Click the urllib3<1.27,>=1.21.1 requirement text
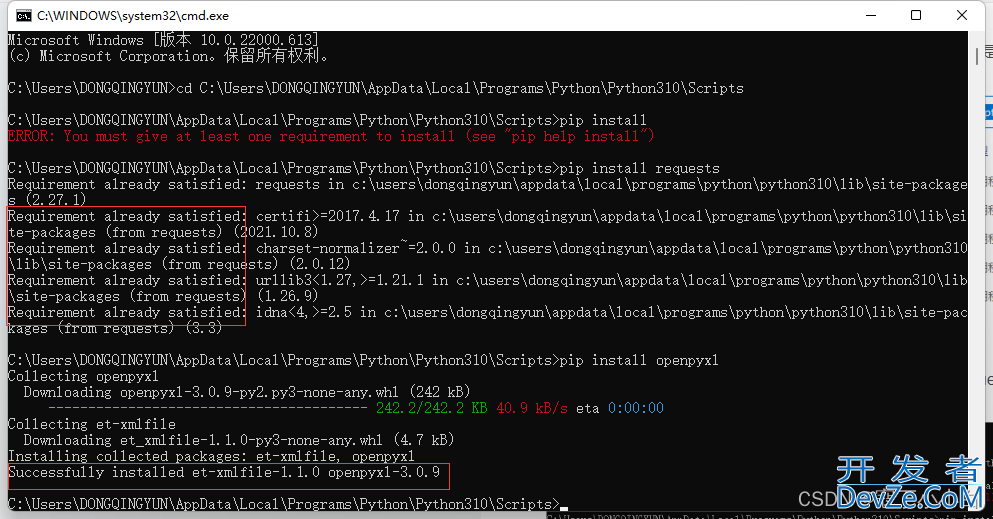This screenshot has width=993, height=519. point(339,280)
